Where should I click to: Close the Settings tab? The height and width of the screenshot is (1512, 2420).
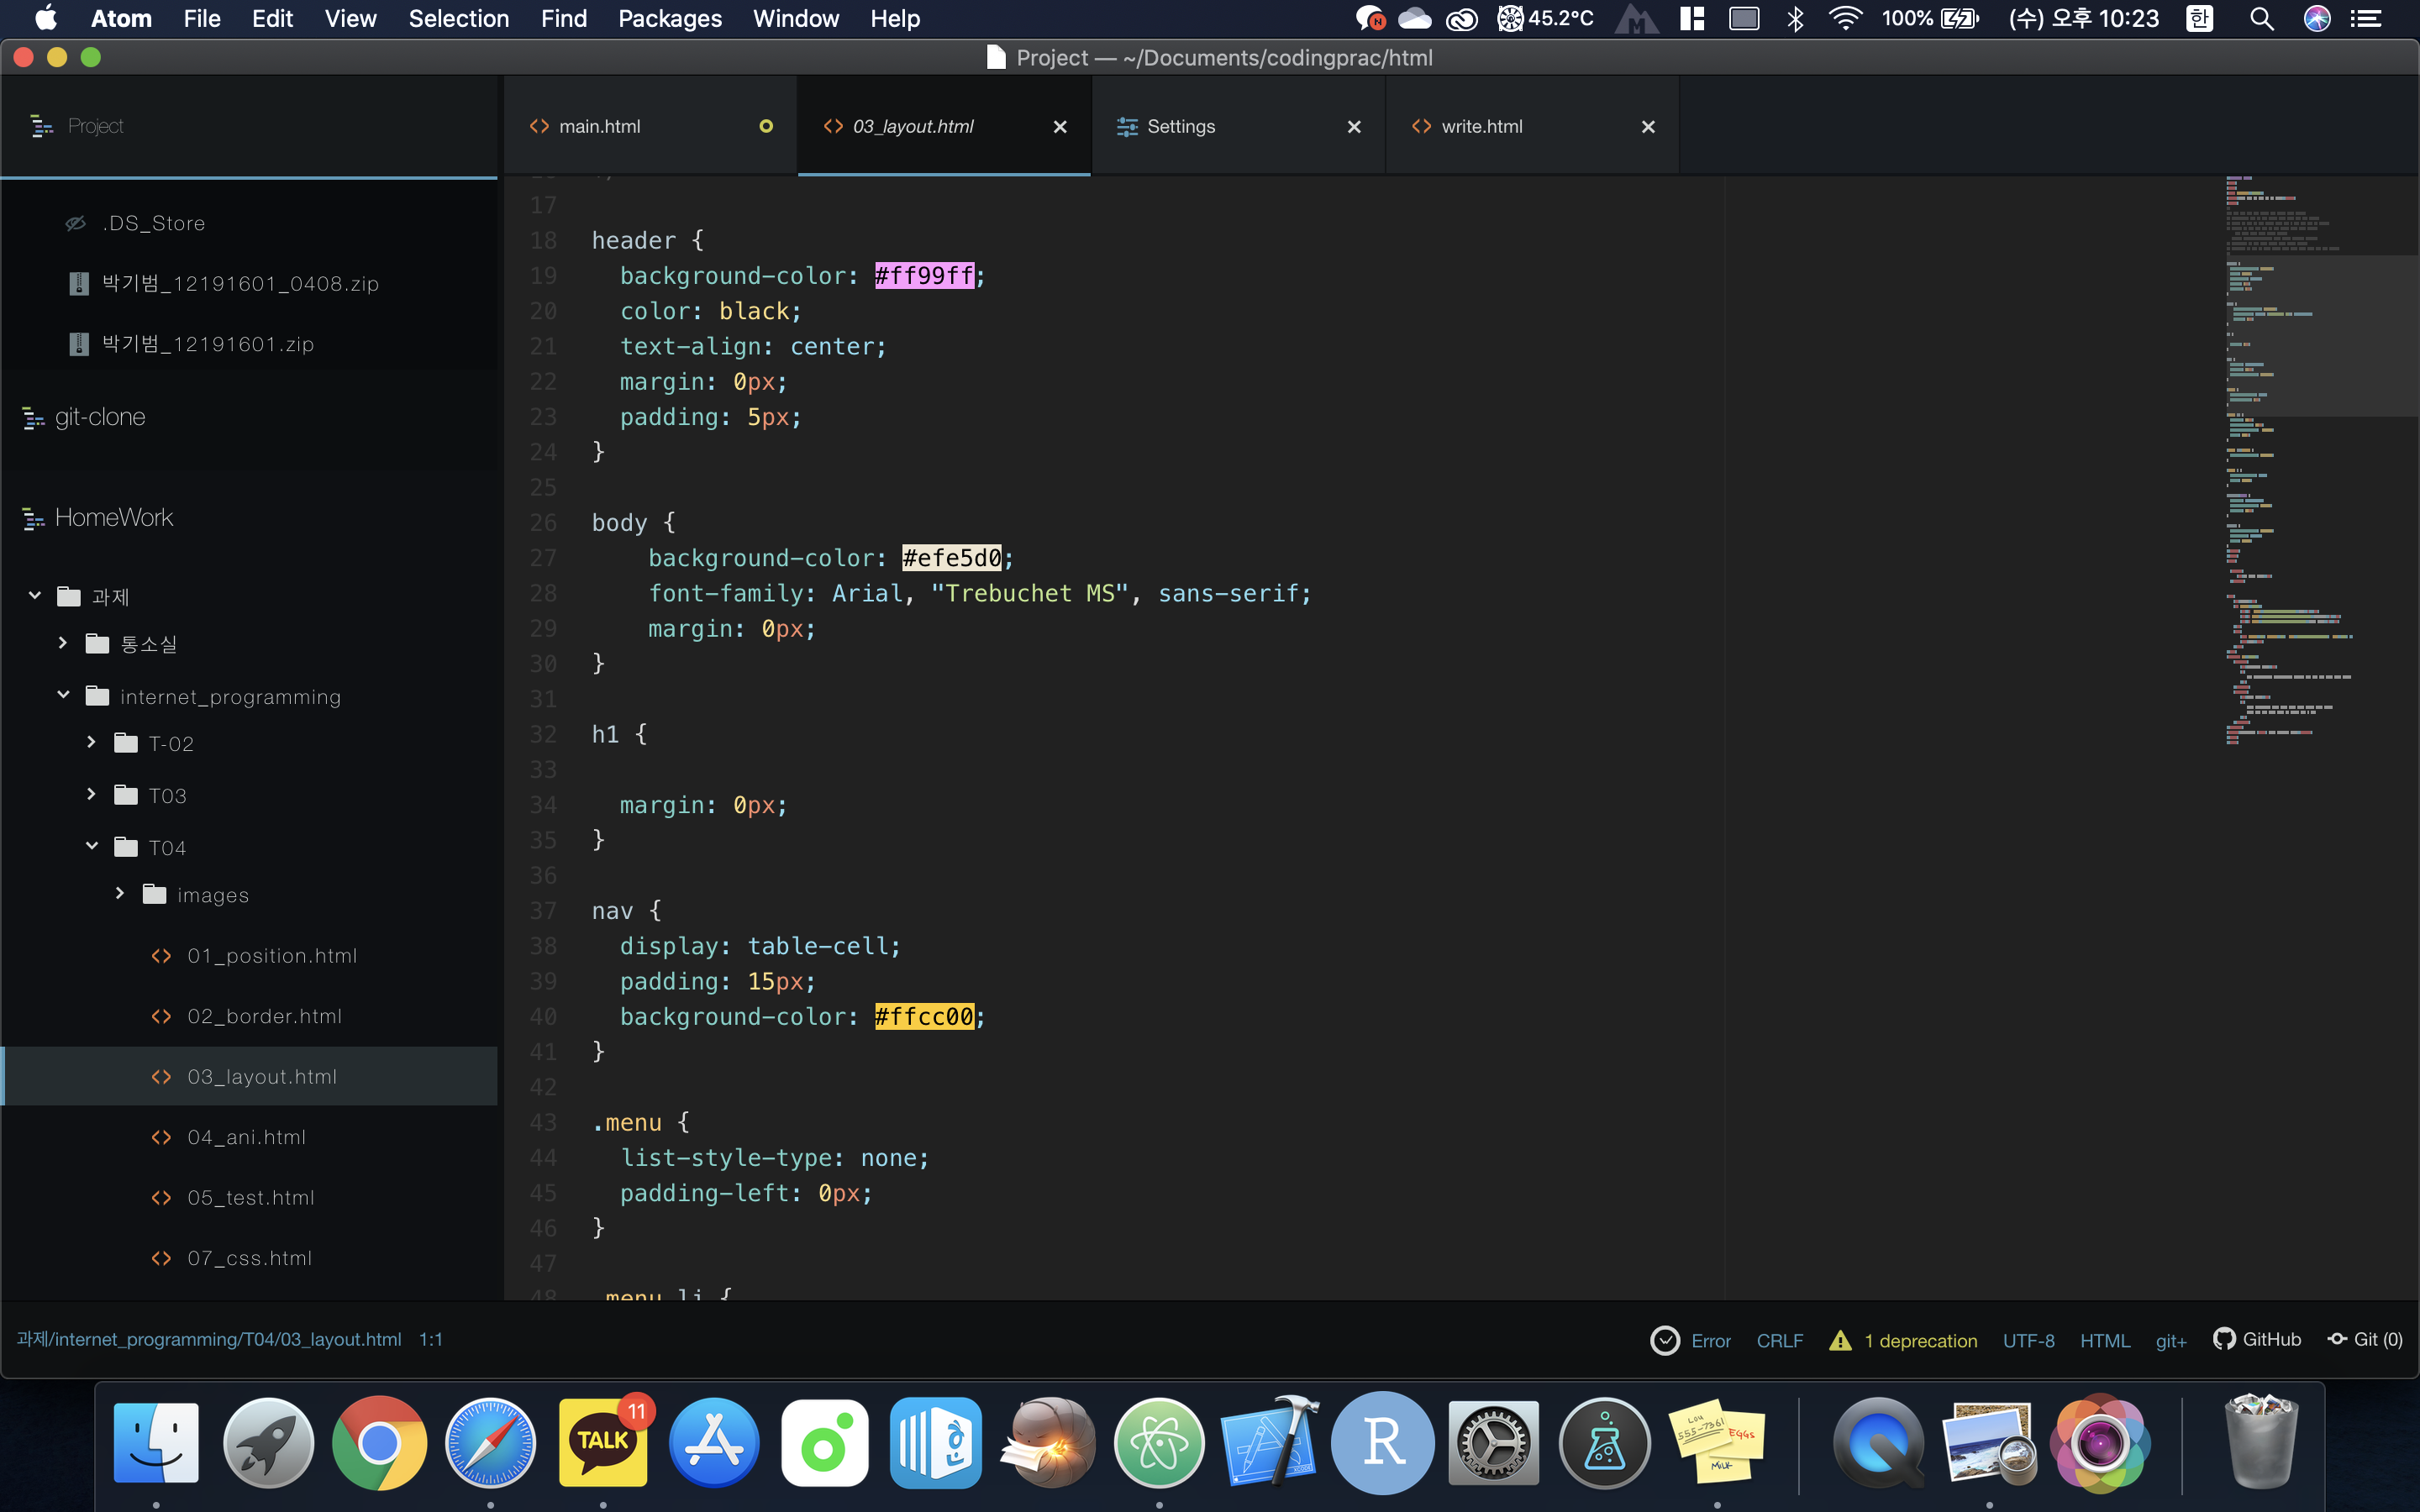[x=1354, y=127]
